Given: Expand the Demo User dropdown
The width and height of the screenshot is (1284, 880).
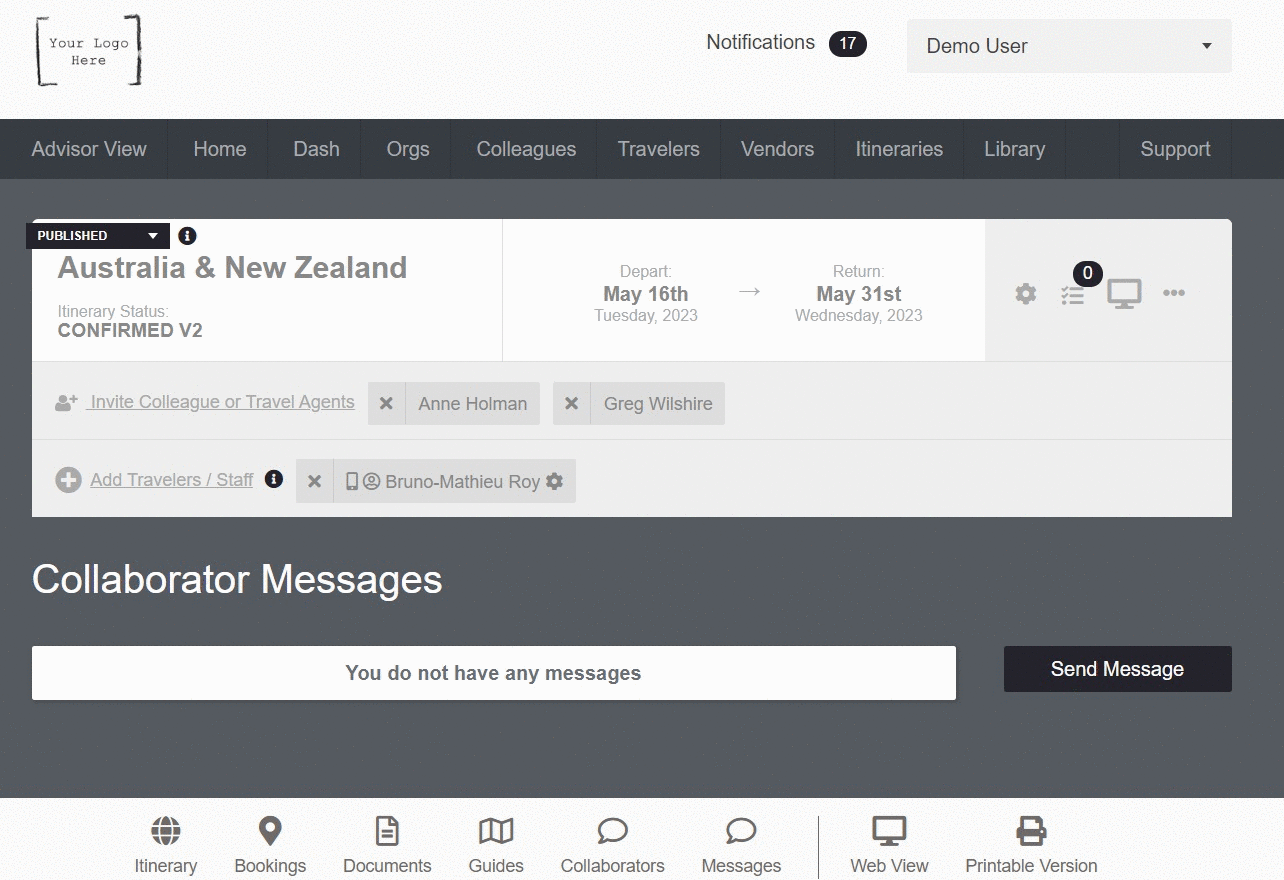Looking at the screenshot, I should click(x=1069, y=46).
